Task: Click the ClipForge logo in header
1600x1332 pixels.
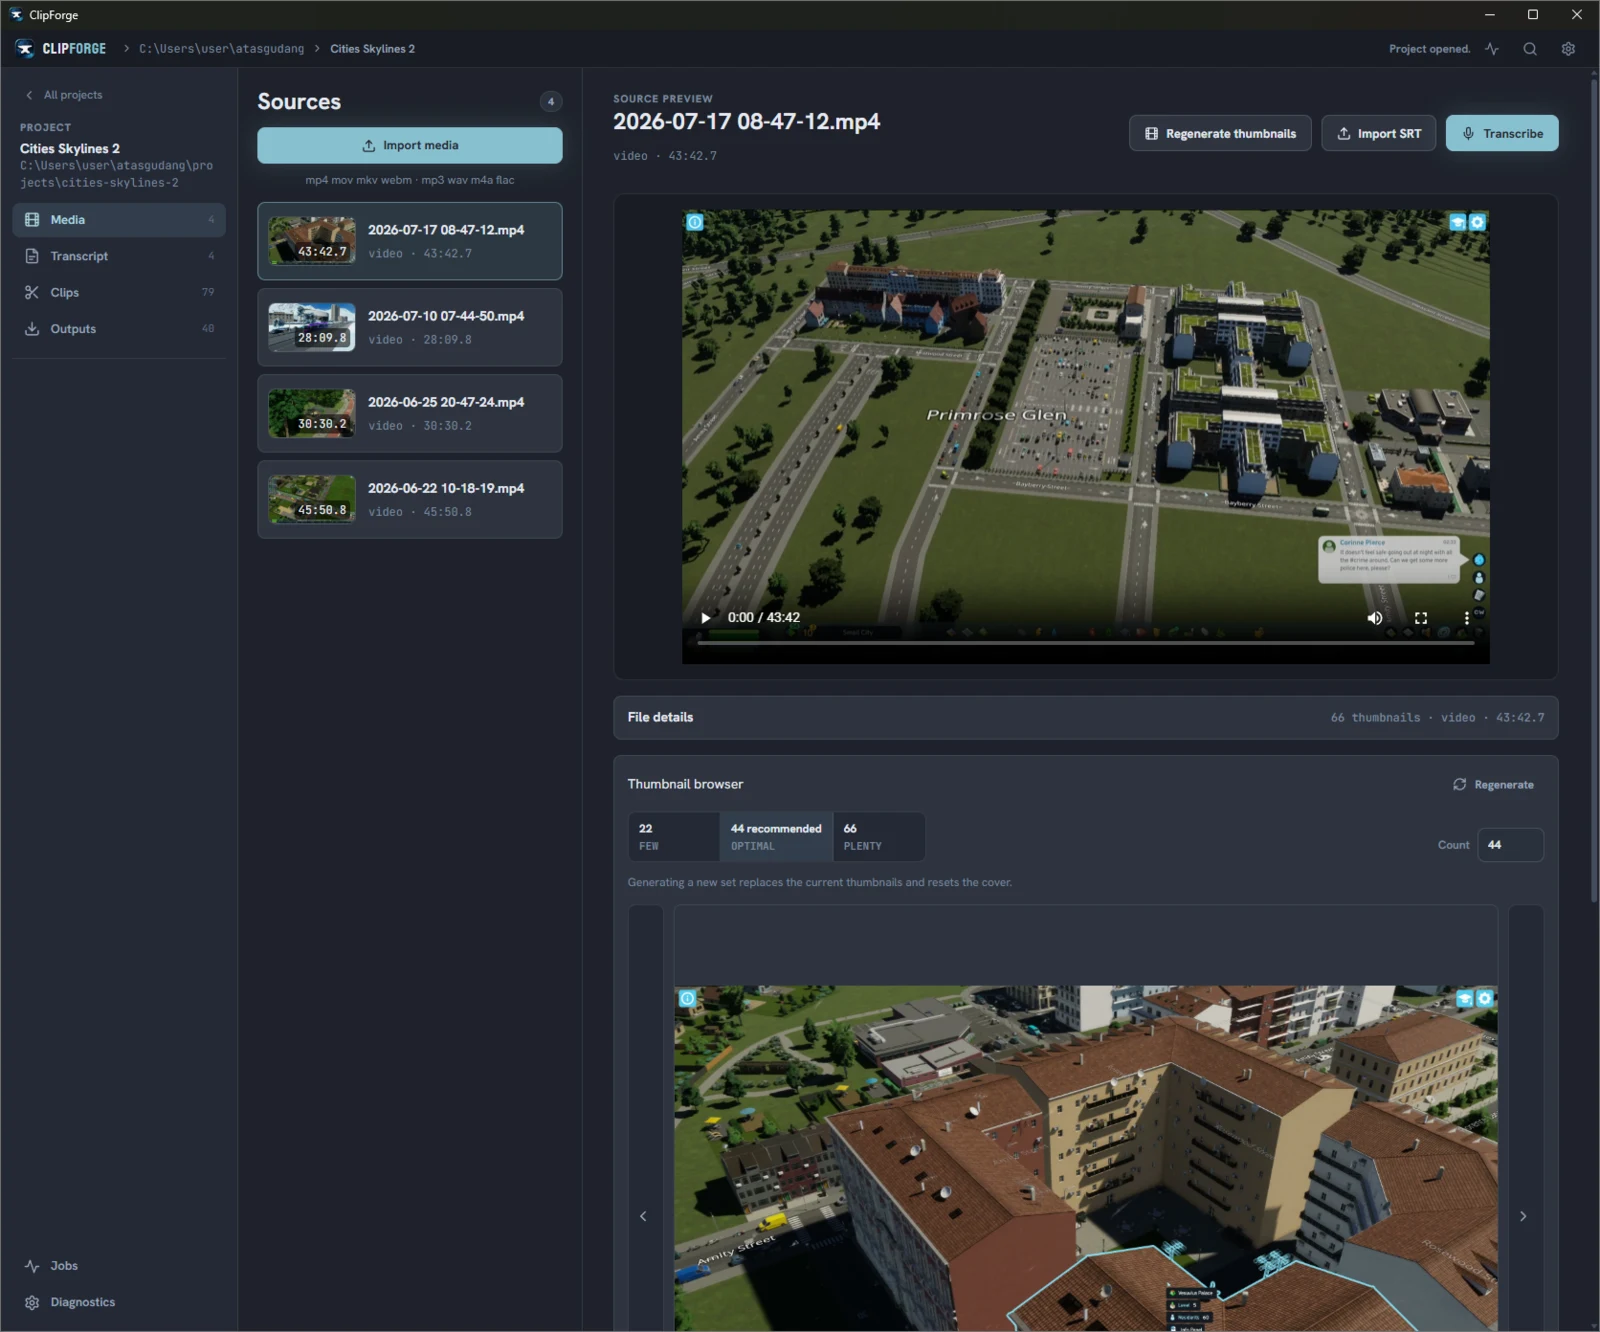Action: (x=61, y=49)
